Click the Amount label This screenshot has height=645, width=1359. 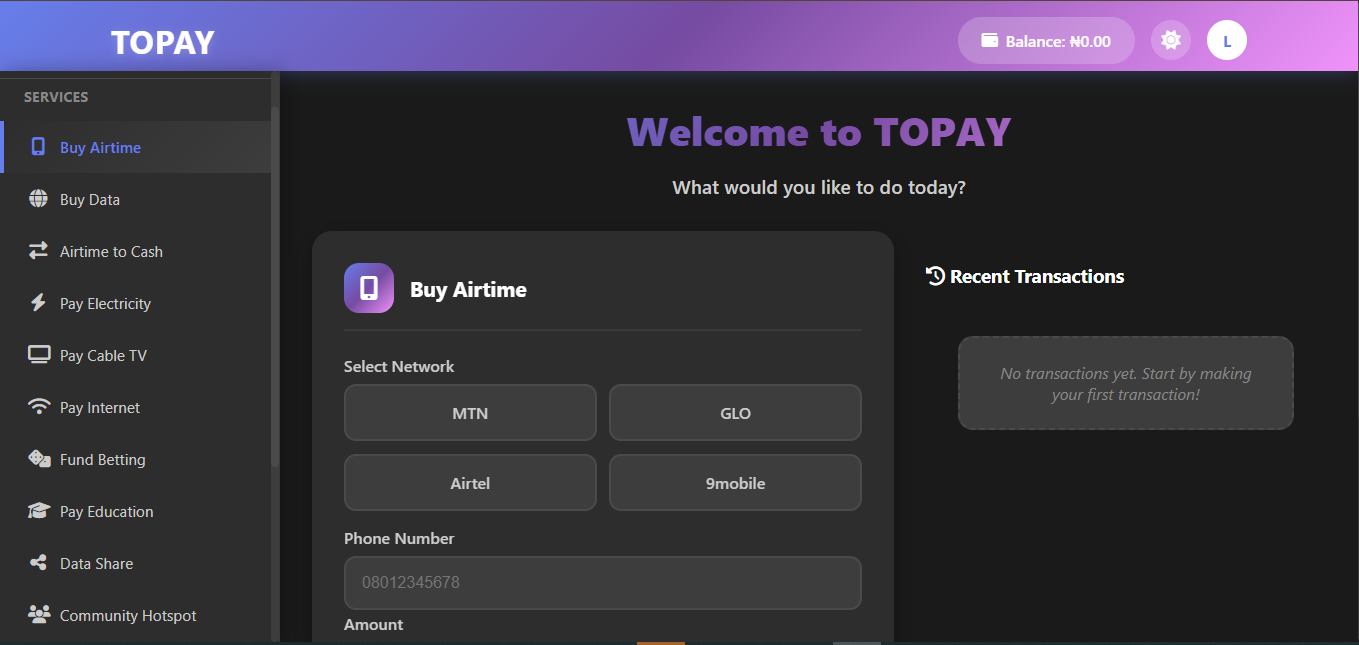pos(374,624)
